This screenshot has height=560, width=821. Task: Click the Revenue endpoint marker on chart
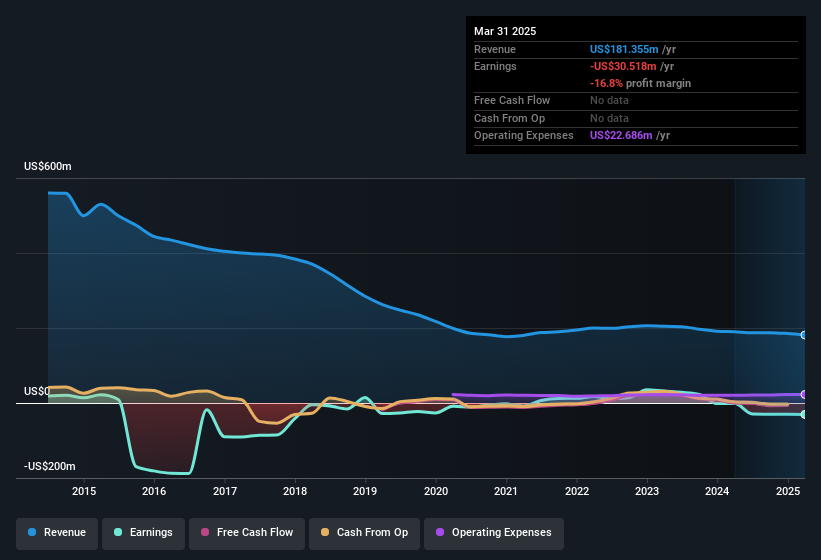click(x=804, y=335)
